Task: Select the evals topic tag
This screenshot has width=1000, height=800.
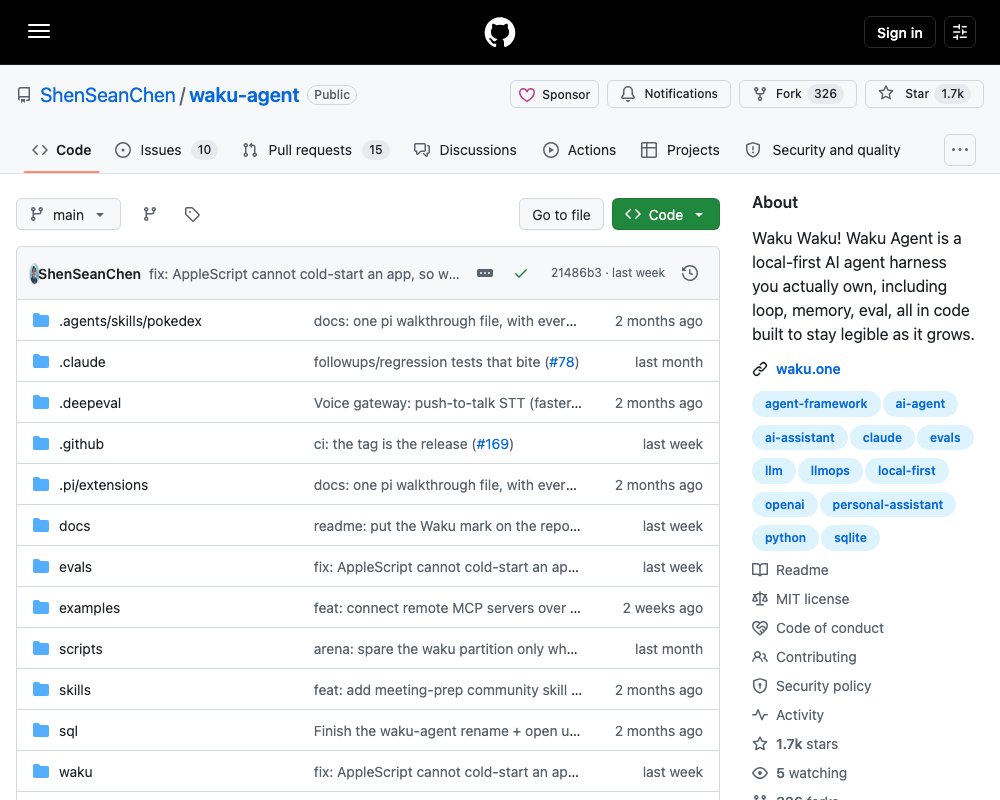Action: pyautogui.click(x=945, y=438)
